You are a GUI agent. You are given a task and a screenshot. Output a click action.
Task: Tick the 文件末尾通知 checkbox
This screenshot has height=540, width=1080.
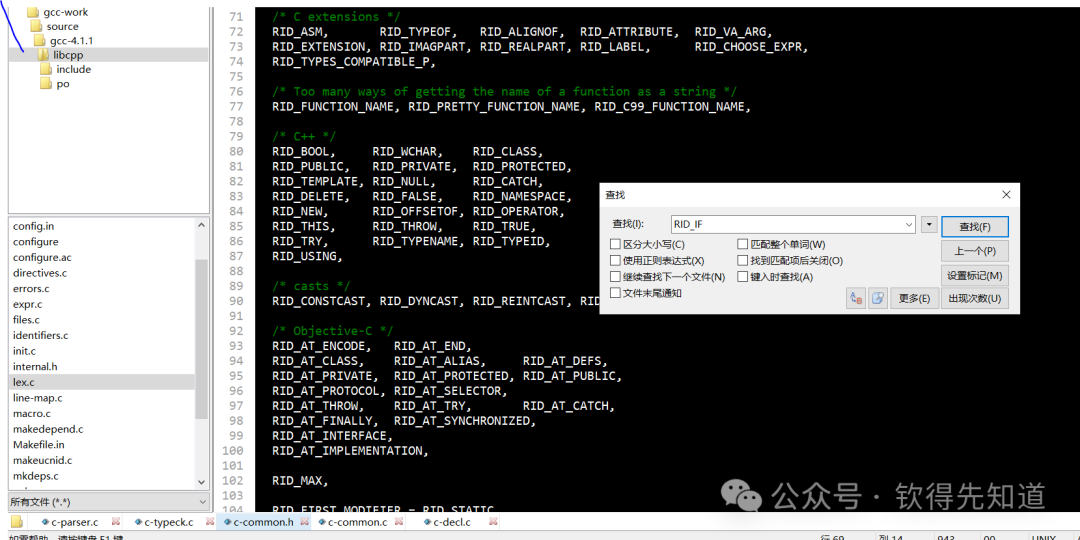pyautogui.click(x=615, y=293)
